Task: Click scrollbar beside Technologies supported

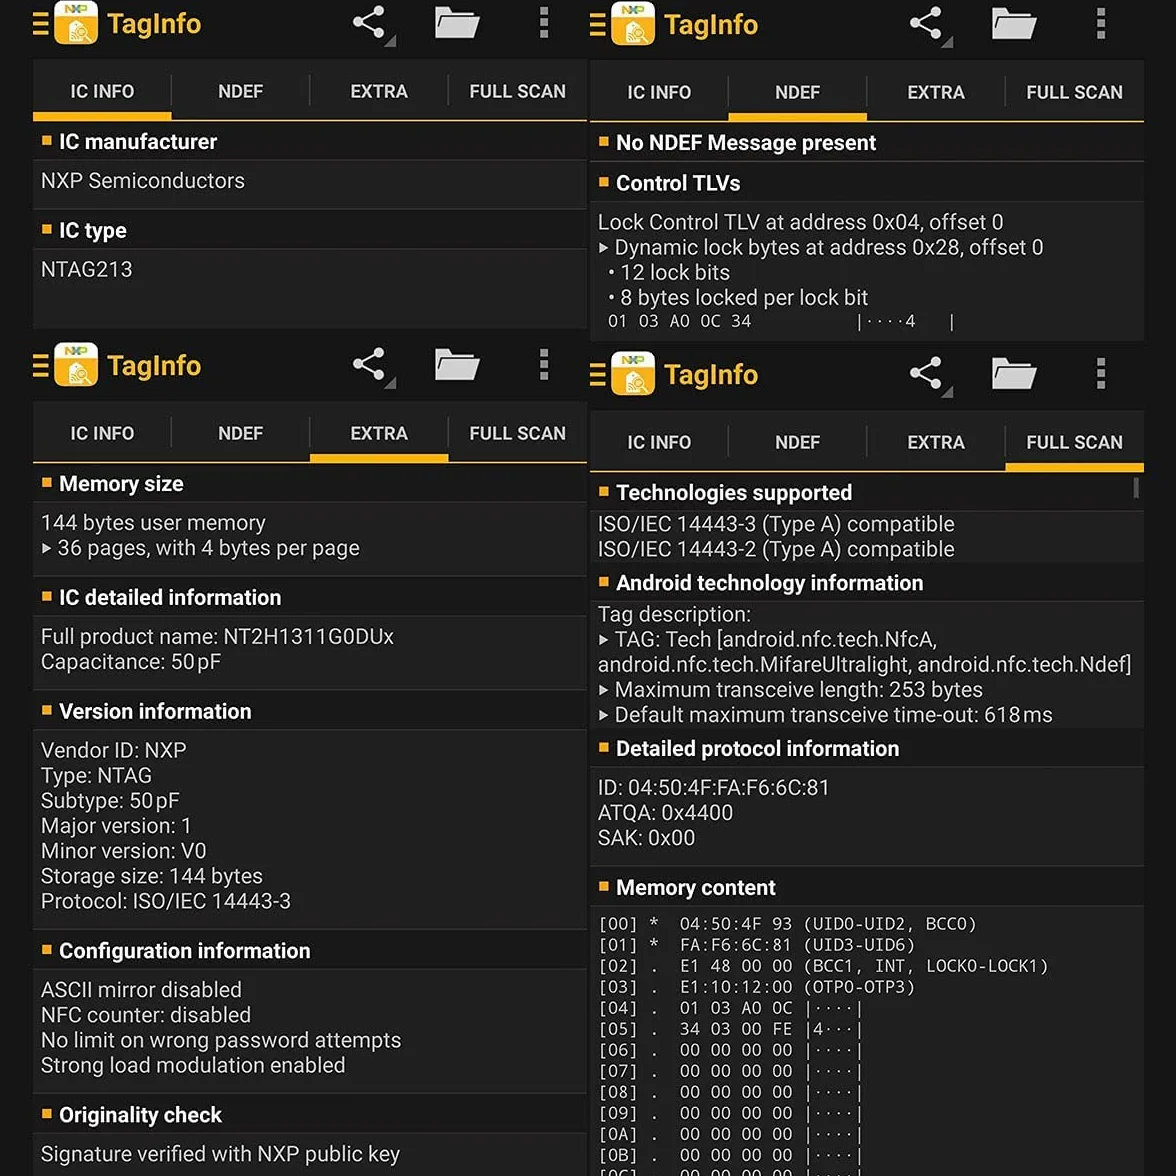Action: click(1136, 488)
